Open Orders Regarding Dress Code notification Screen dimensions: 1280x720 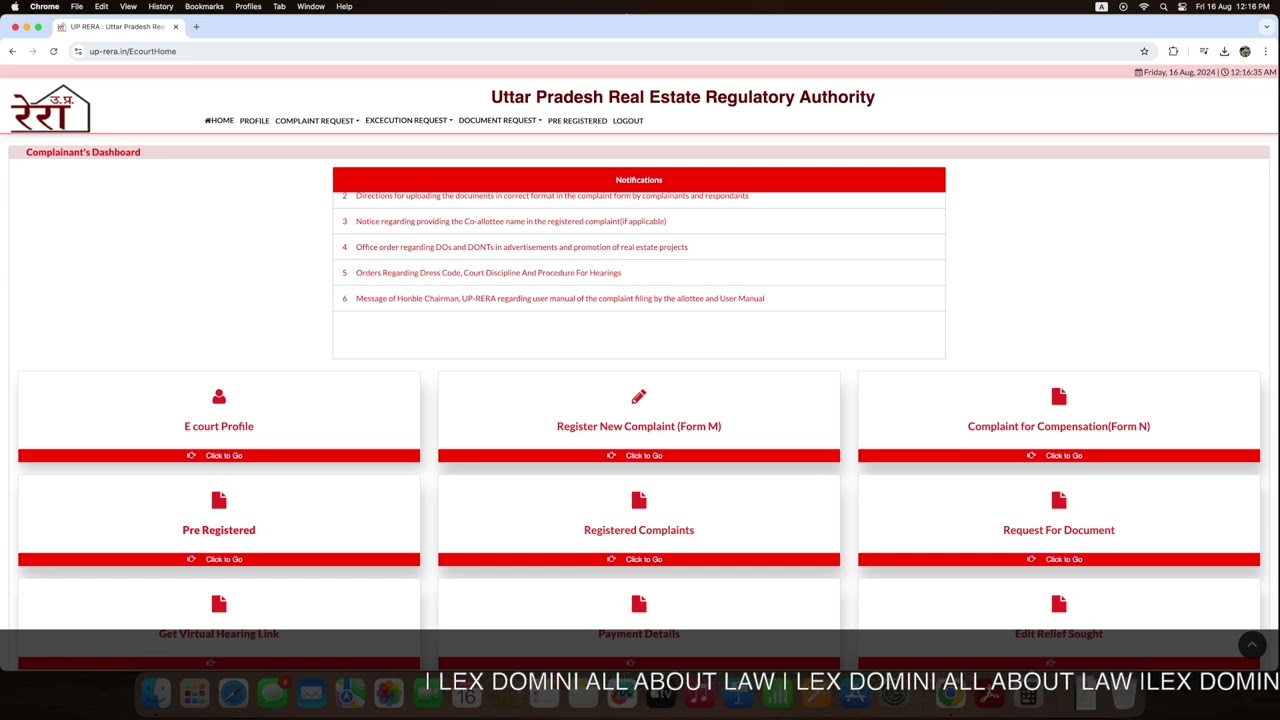click(488, 273)
